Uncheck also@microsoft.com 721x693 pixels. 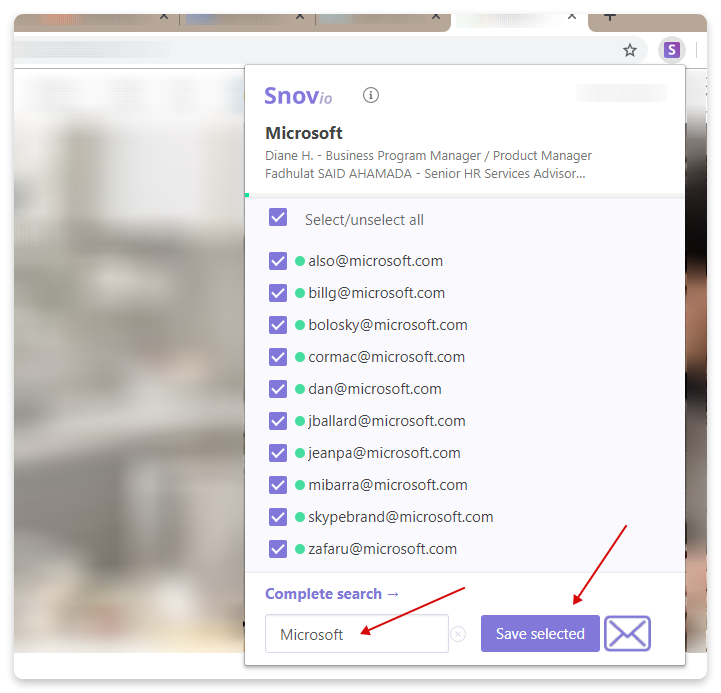278,261
